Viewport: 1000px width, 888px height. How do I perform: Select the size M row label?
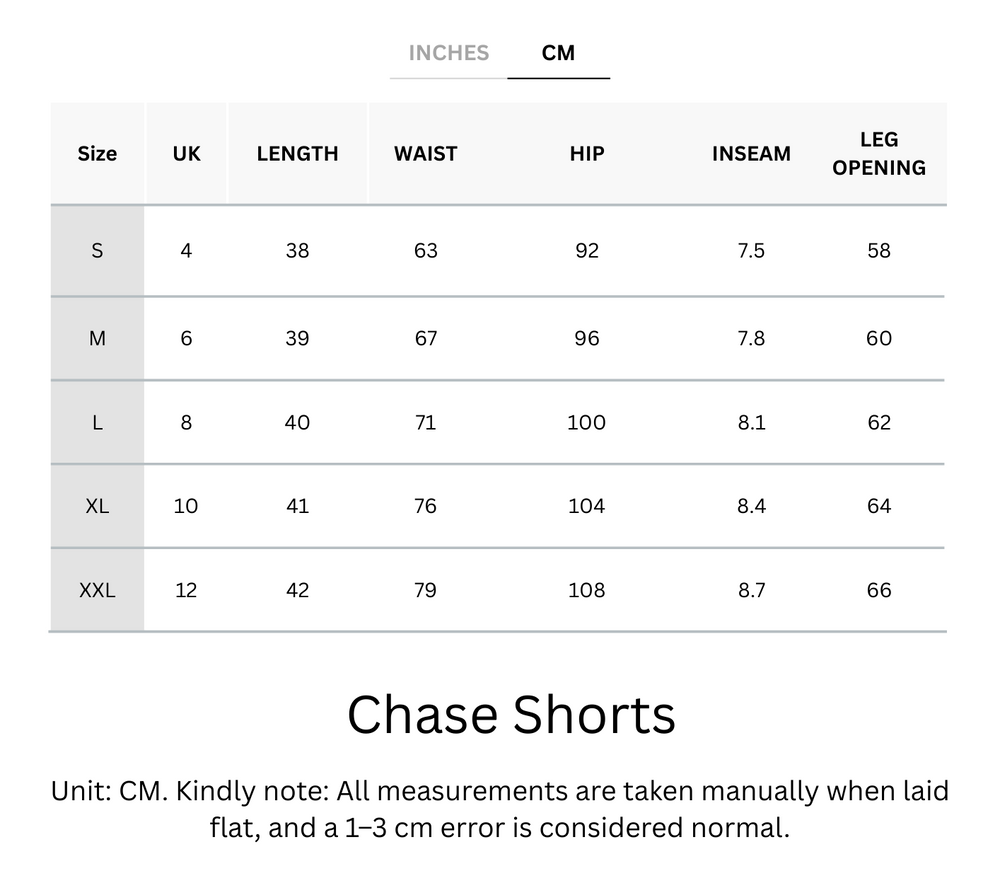tap(97, 338)
